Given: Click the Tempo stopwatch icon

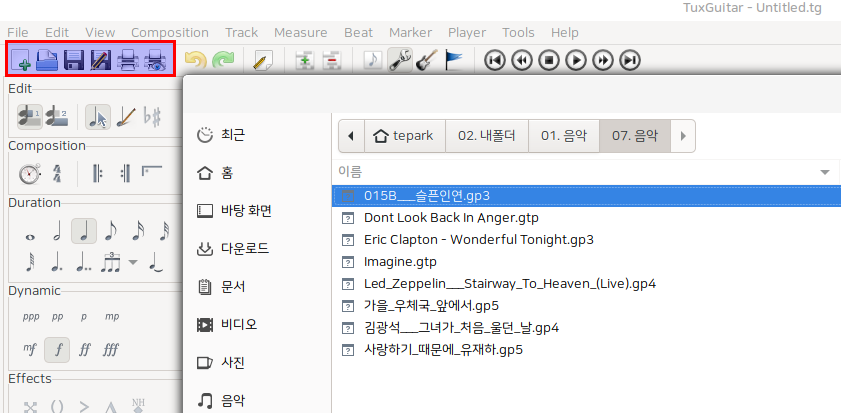Looking at the screenshot, I should [x=29, y=174].
